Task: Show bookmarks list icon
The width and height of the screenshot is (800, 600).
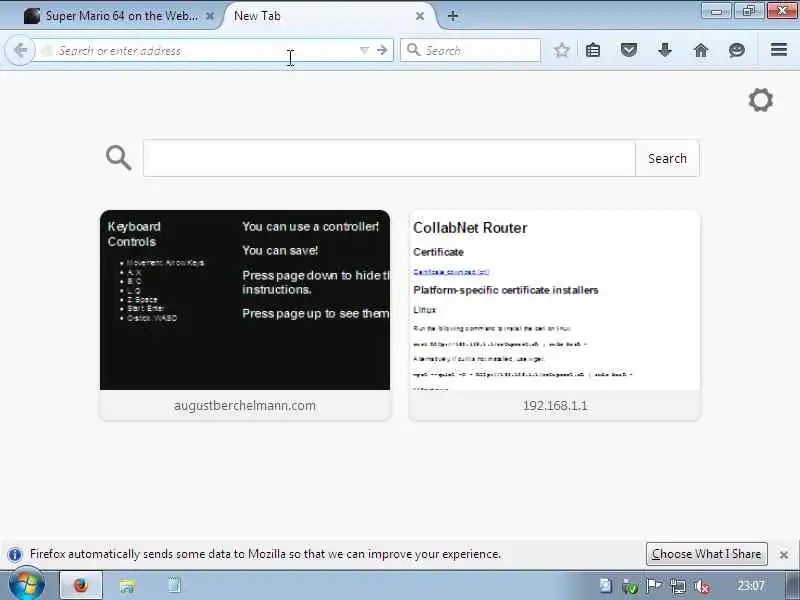Action: [593, 50]
